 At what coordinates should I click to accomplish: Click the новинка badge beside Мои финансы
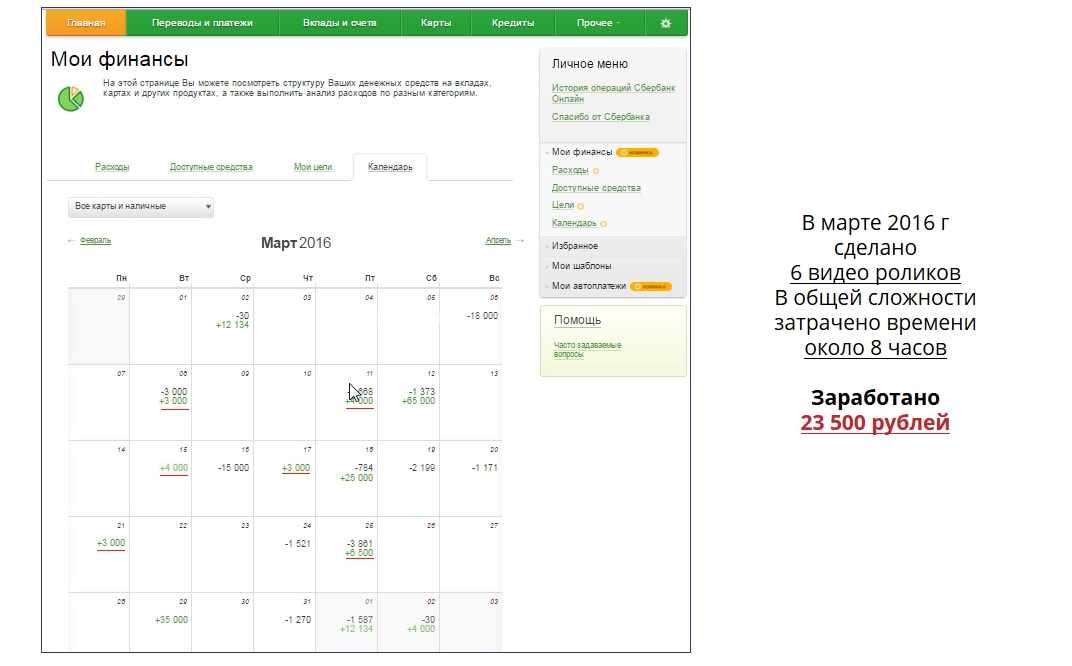pos(637,152)
